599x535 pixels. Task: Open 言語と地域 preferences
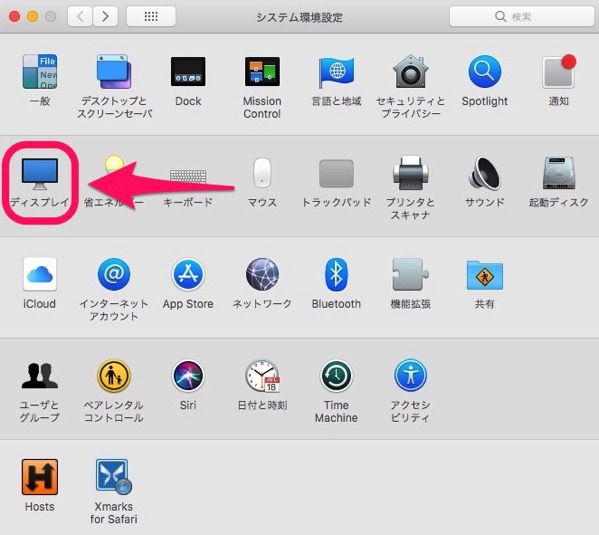(x=336, y=72)
